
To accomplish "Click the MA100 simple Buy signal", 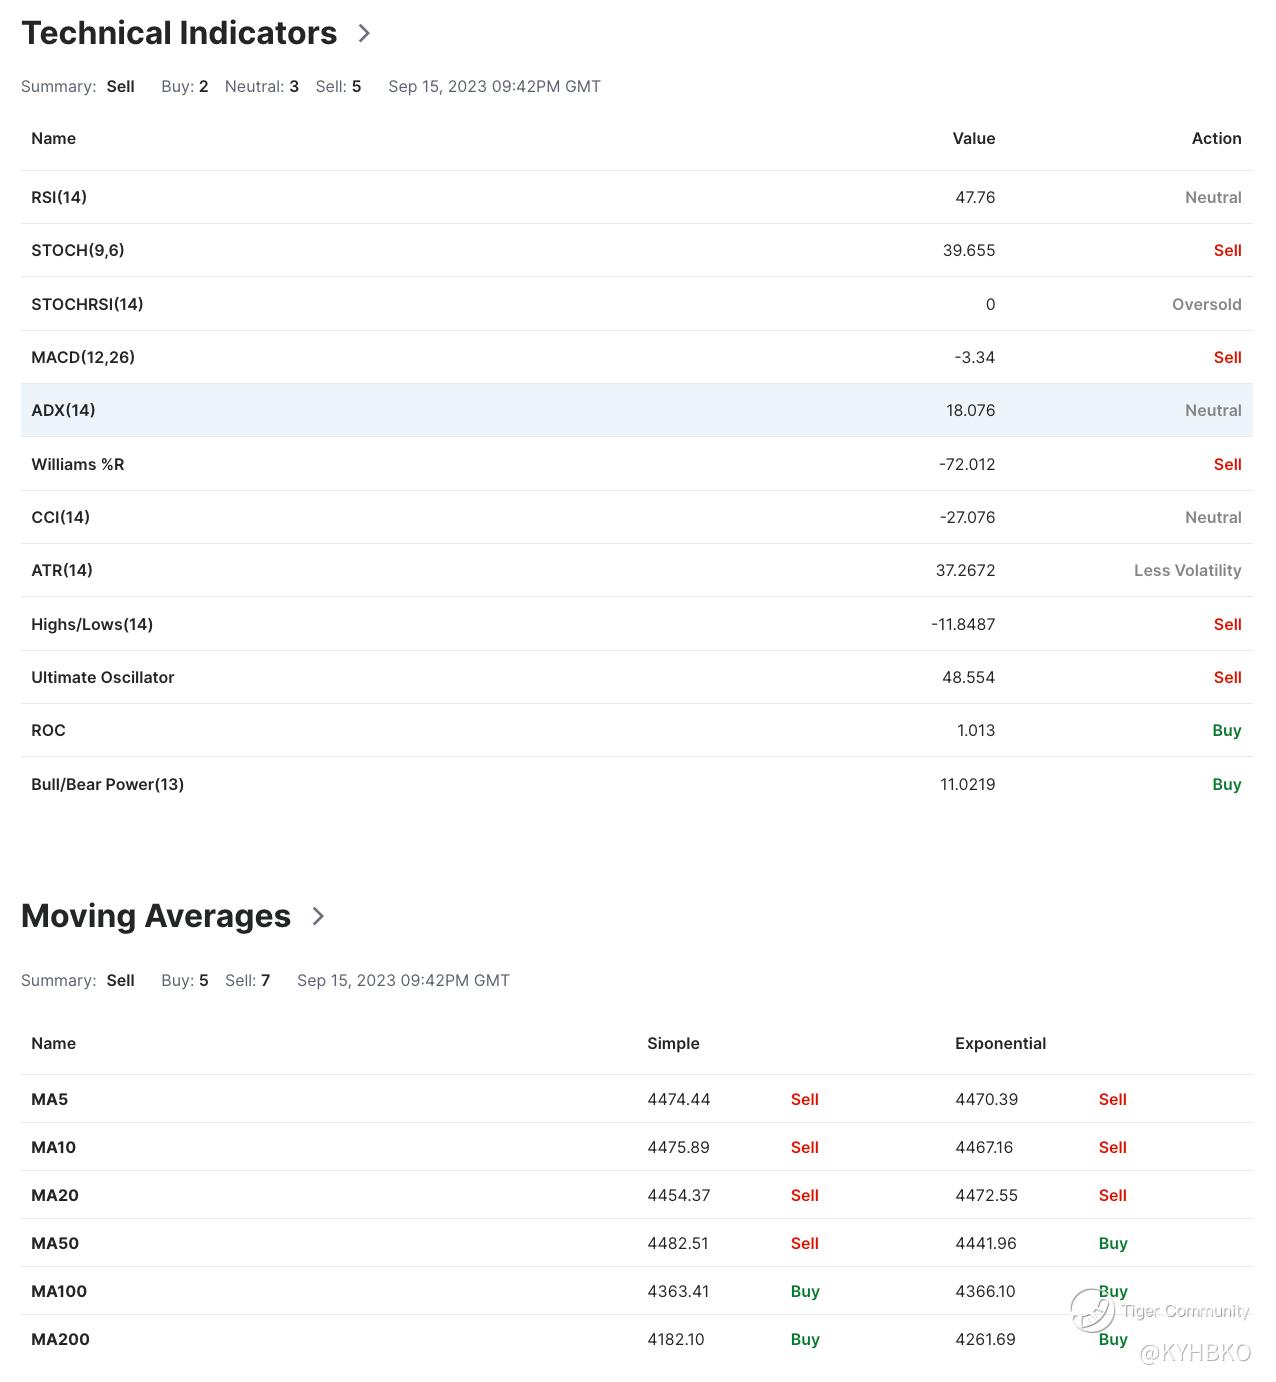I will (x=805, y=1291).
